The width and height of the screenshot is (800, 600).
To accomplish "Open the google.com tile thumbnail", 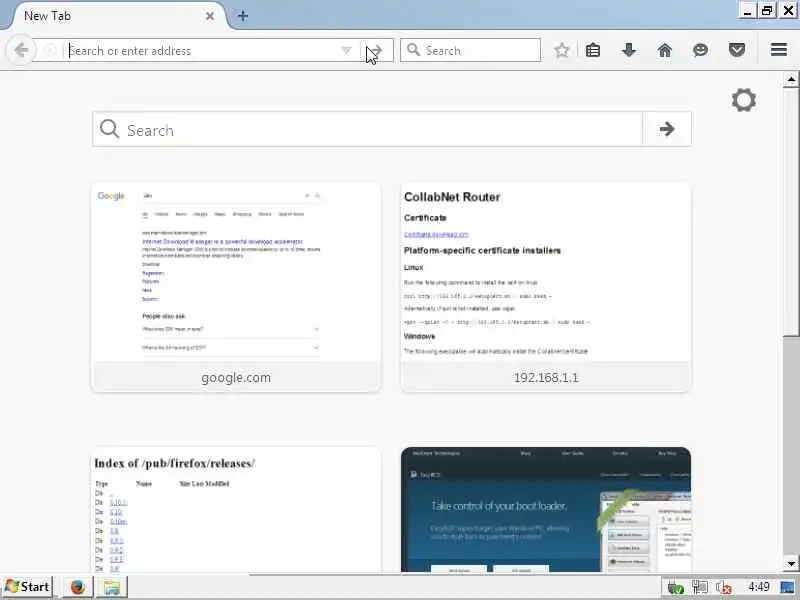I will click(x=236, y=272).
